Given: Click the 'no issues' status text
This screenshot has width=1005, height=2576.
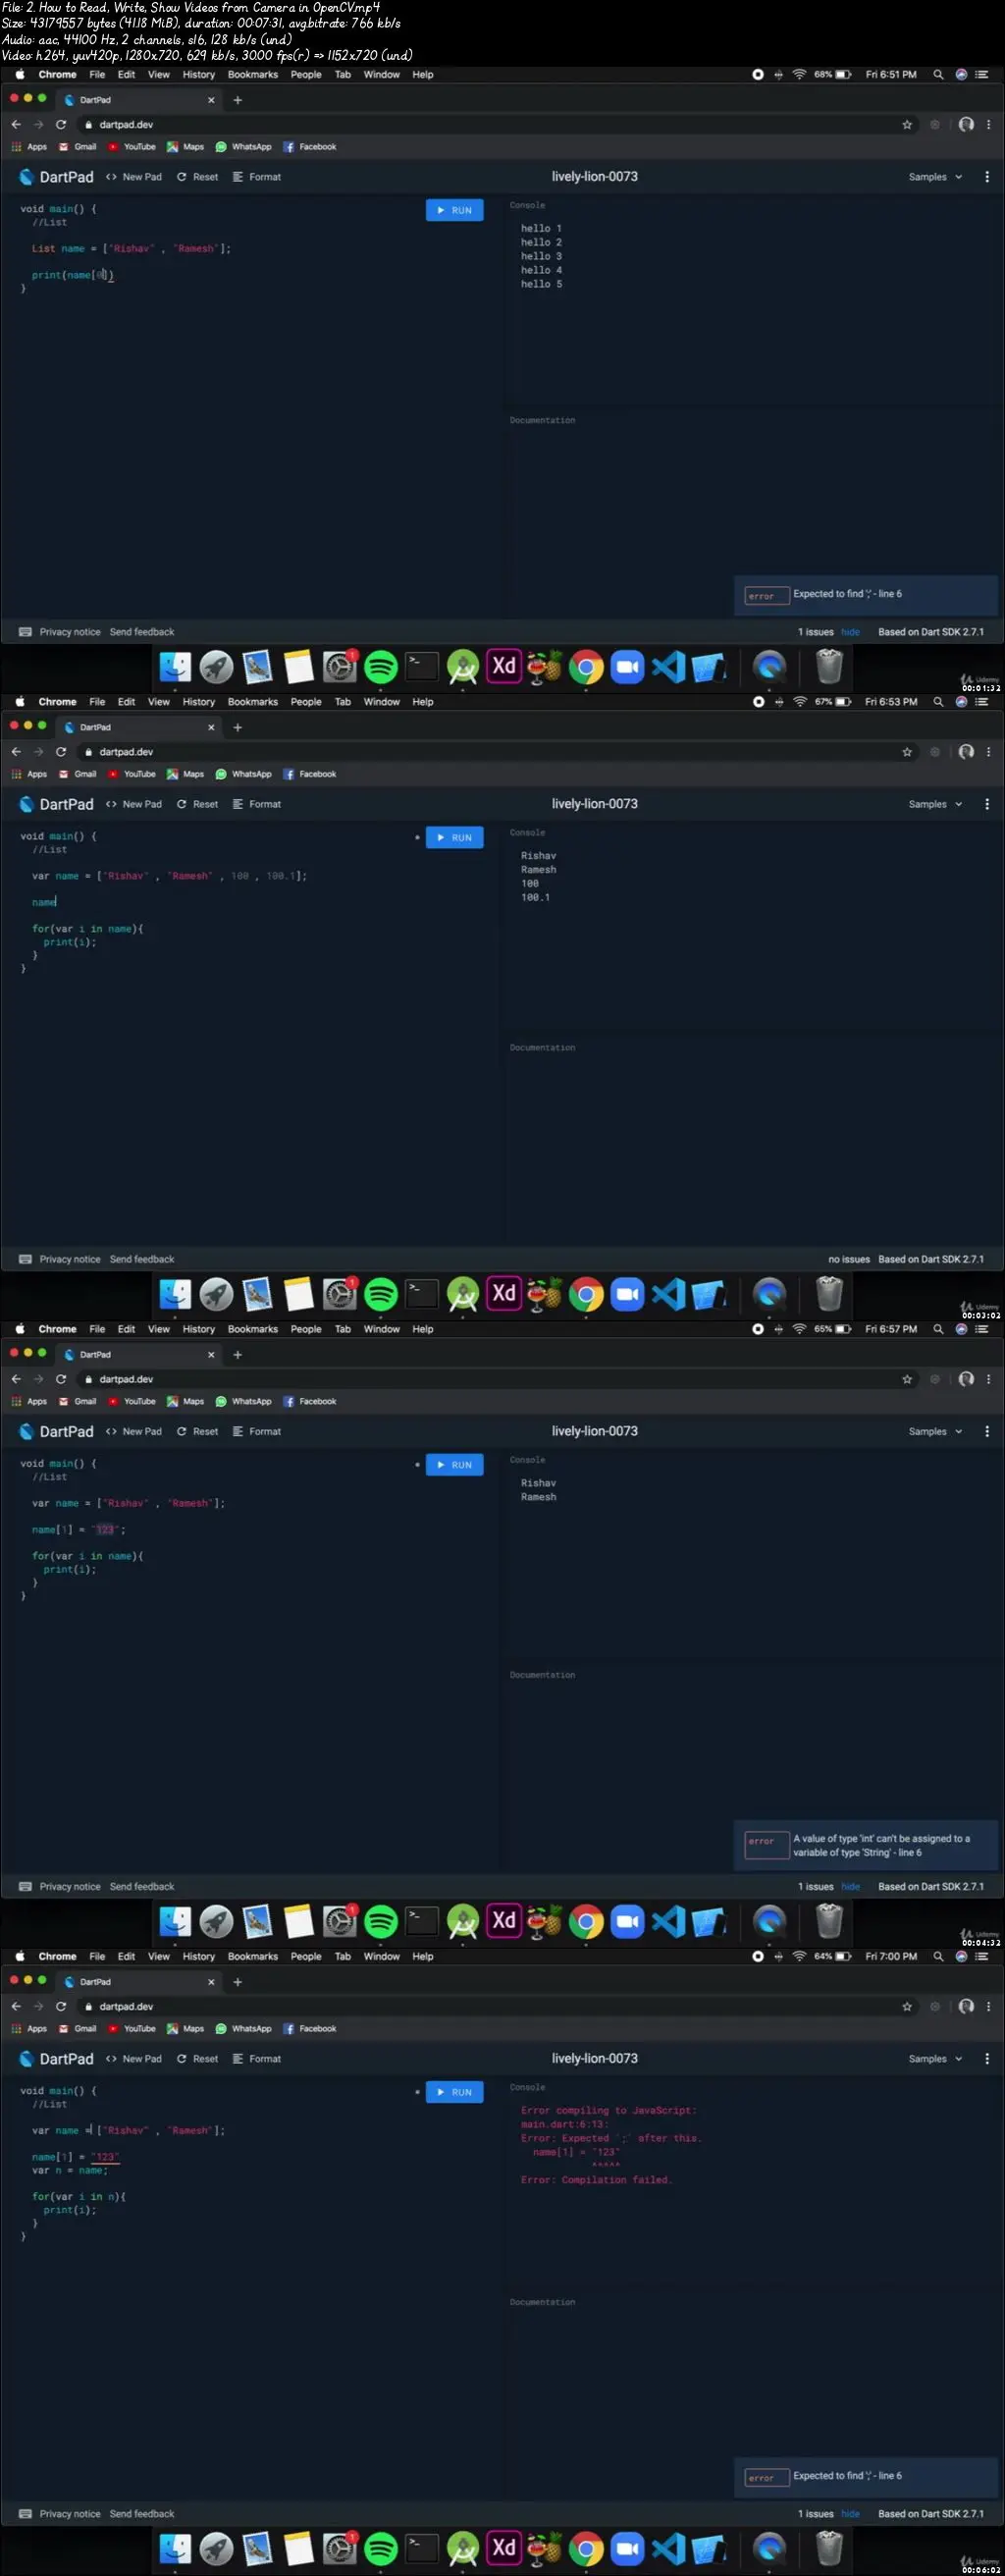Looking at the screenshot, I should (849, 1259).
